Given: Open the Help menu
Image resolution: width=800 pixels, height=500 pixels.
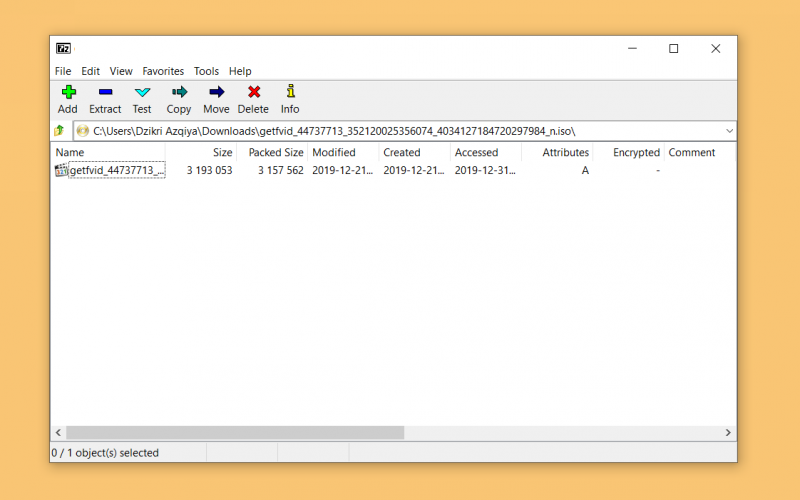Looking at the screenshot, I should click(x=240, y=71).
